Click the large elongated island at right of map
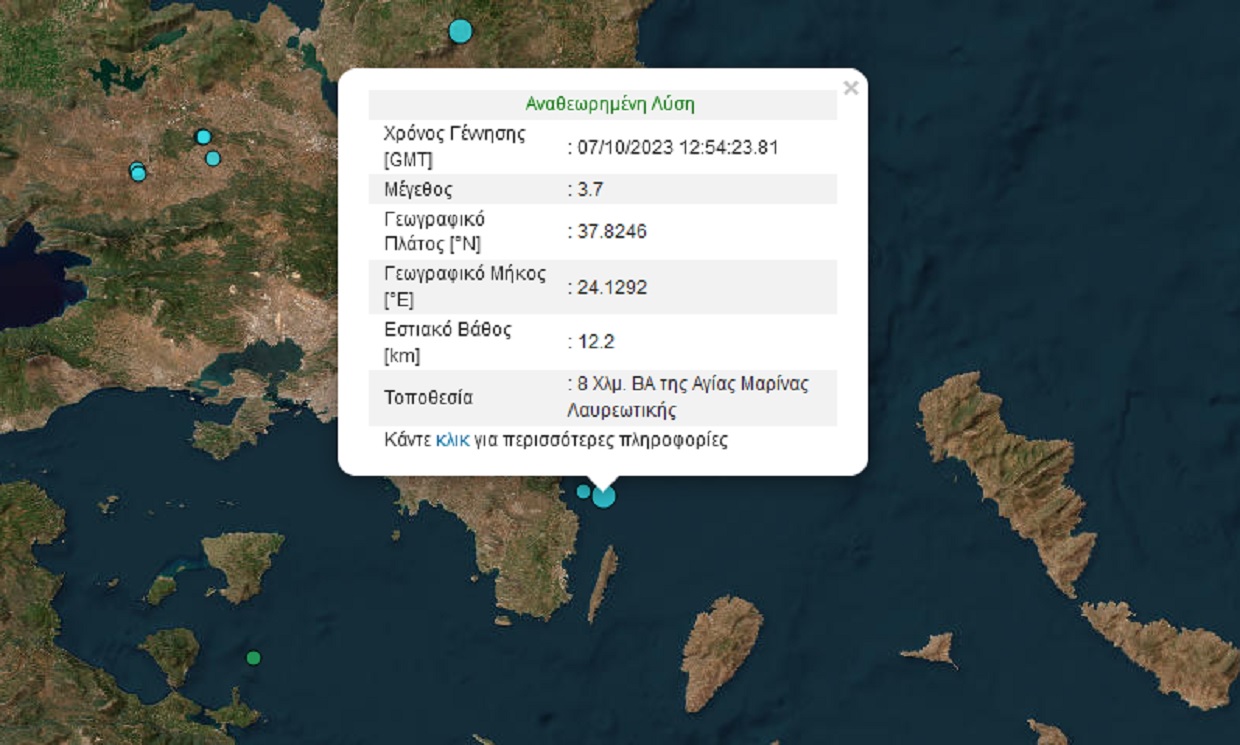Screen dimensions: 1240x745 1010,470
